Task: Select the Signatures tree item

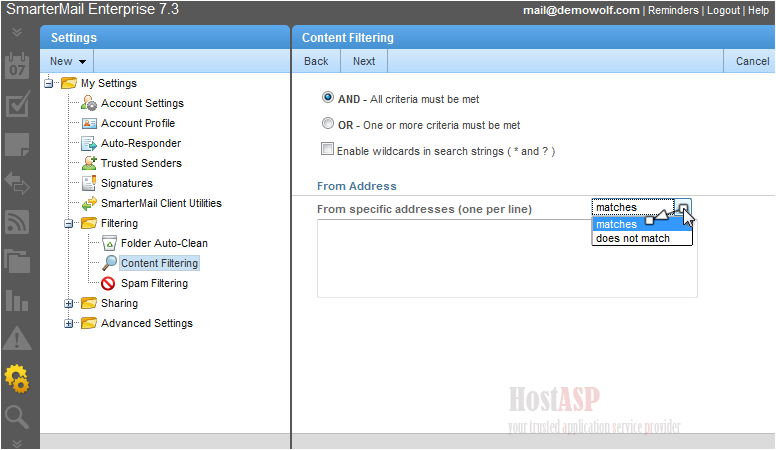Action: [127, 183]
